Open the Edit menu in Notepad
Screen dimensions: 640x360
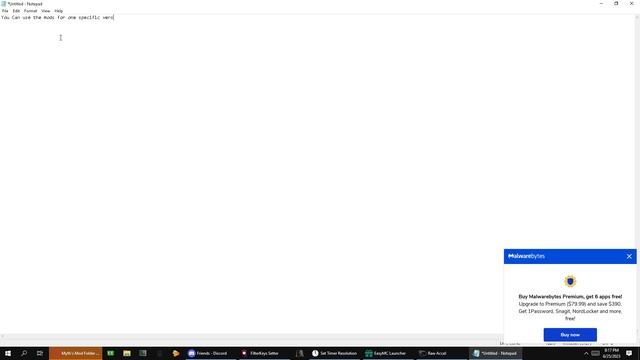tap(16, 11)
